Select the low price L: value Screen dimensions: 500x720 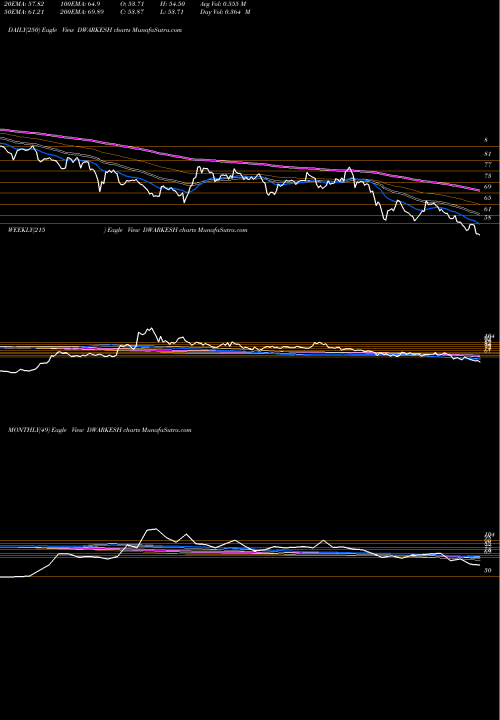174,12
